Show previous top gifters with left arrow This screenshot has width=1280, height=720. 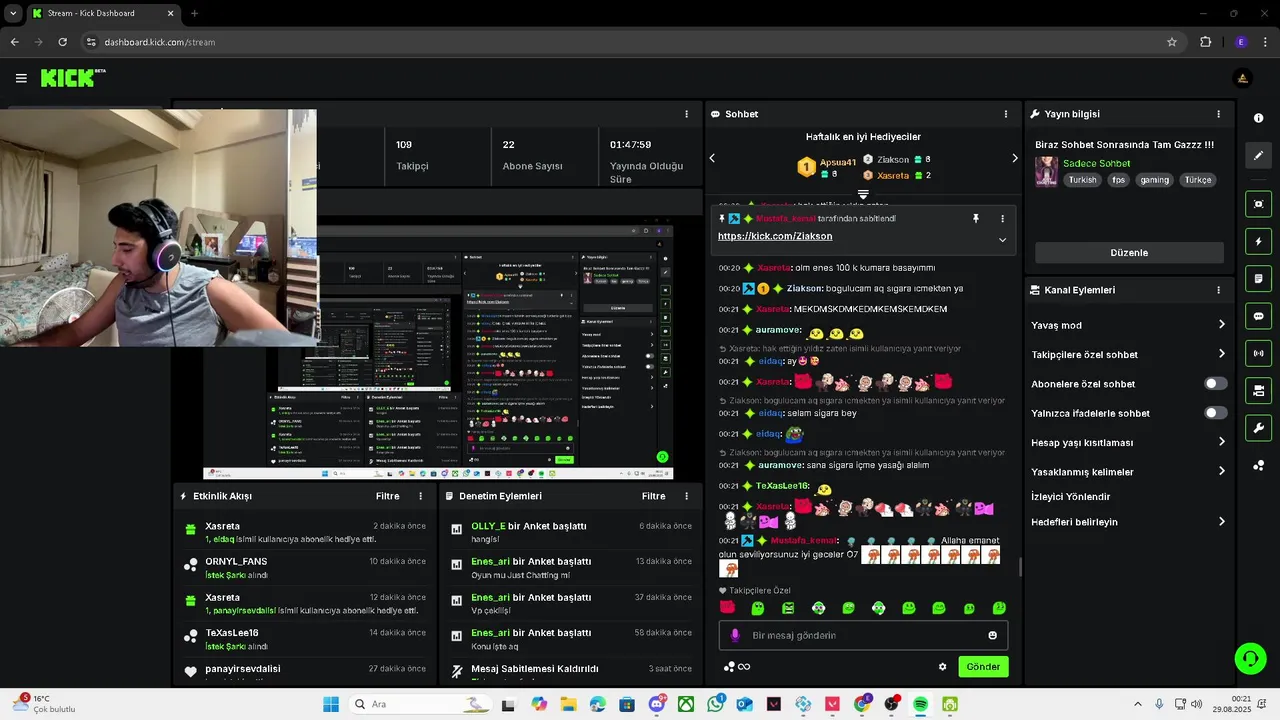coord(712,158)
